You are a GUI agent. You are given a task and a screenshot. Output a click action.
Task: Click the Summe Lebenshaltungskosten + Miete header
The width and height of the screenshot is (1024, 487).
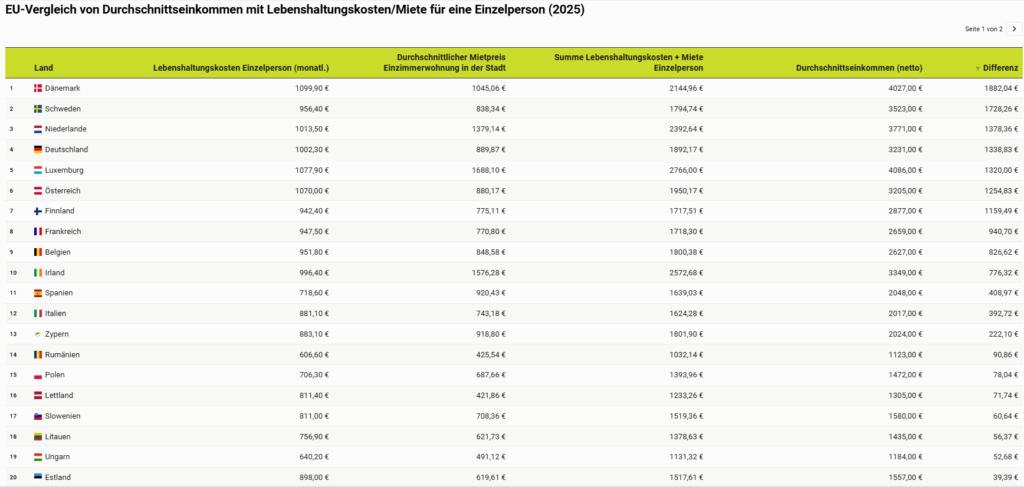point(628,62)
